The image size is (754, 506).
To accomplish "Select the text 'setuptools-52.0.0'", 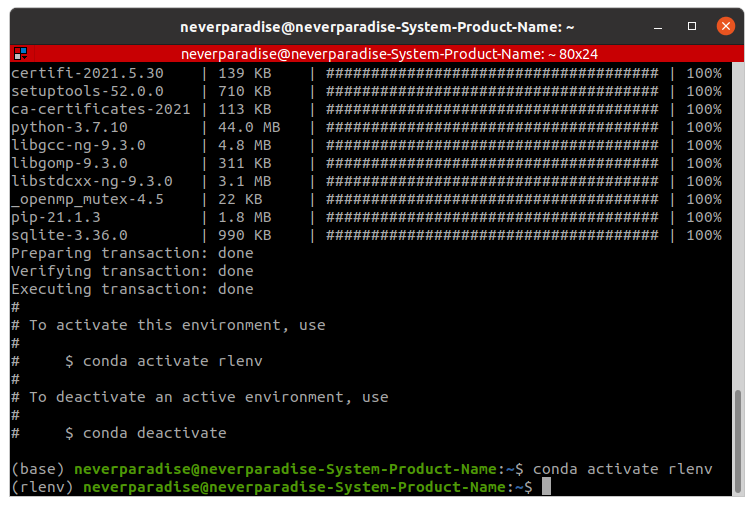I will click(x=87, y=91).
